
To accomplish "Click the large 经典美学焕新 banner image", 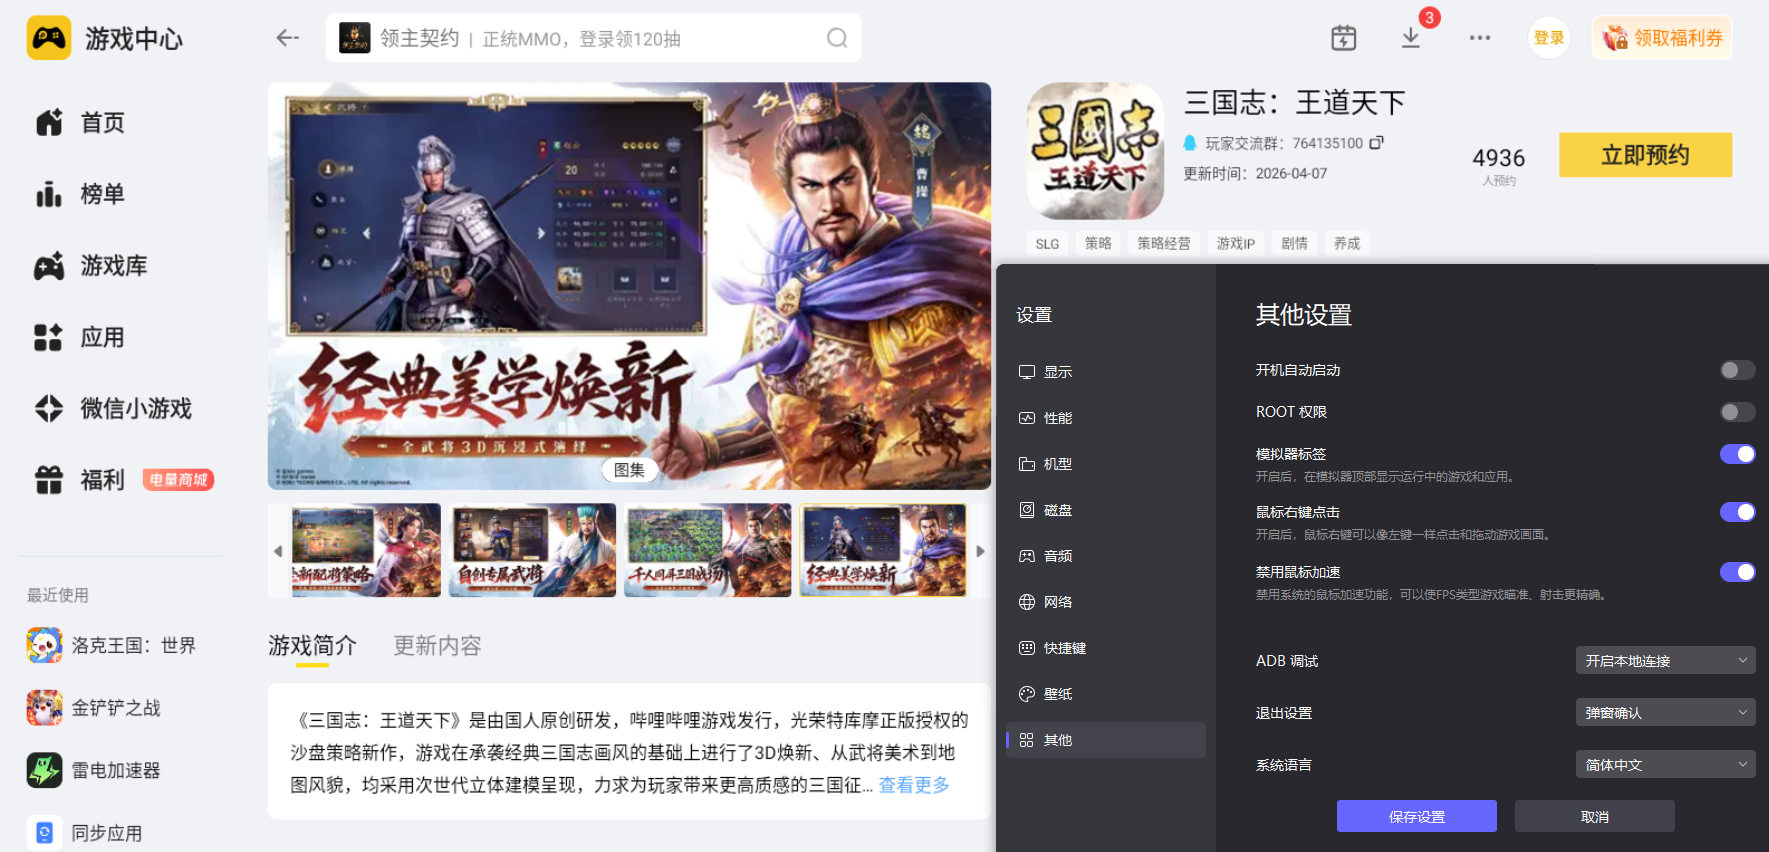I will click(x=629, y=286).
